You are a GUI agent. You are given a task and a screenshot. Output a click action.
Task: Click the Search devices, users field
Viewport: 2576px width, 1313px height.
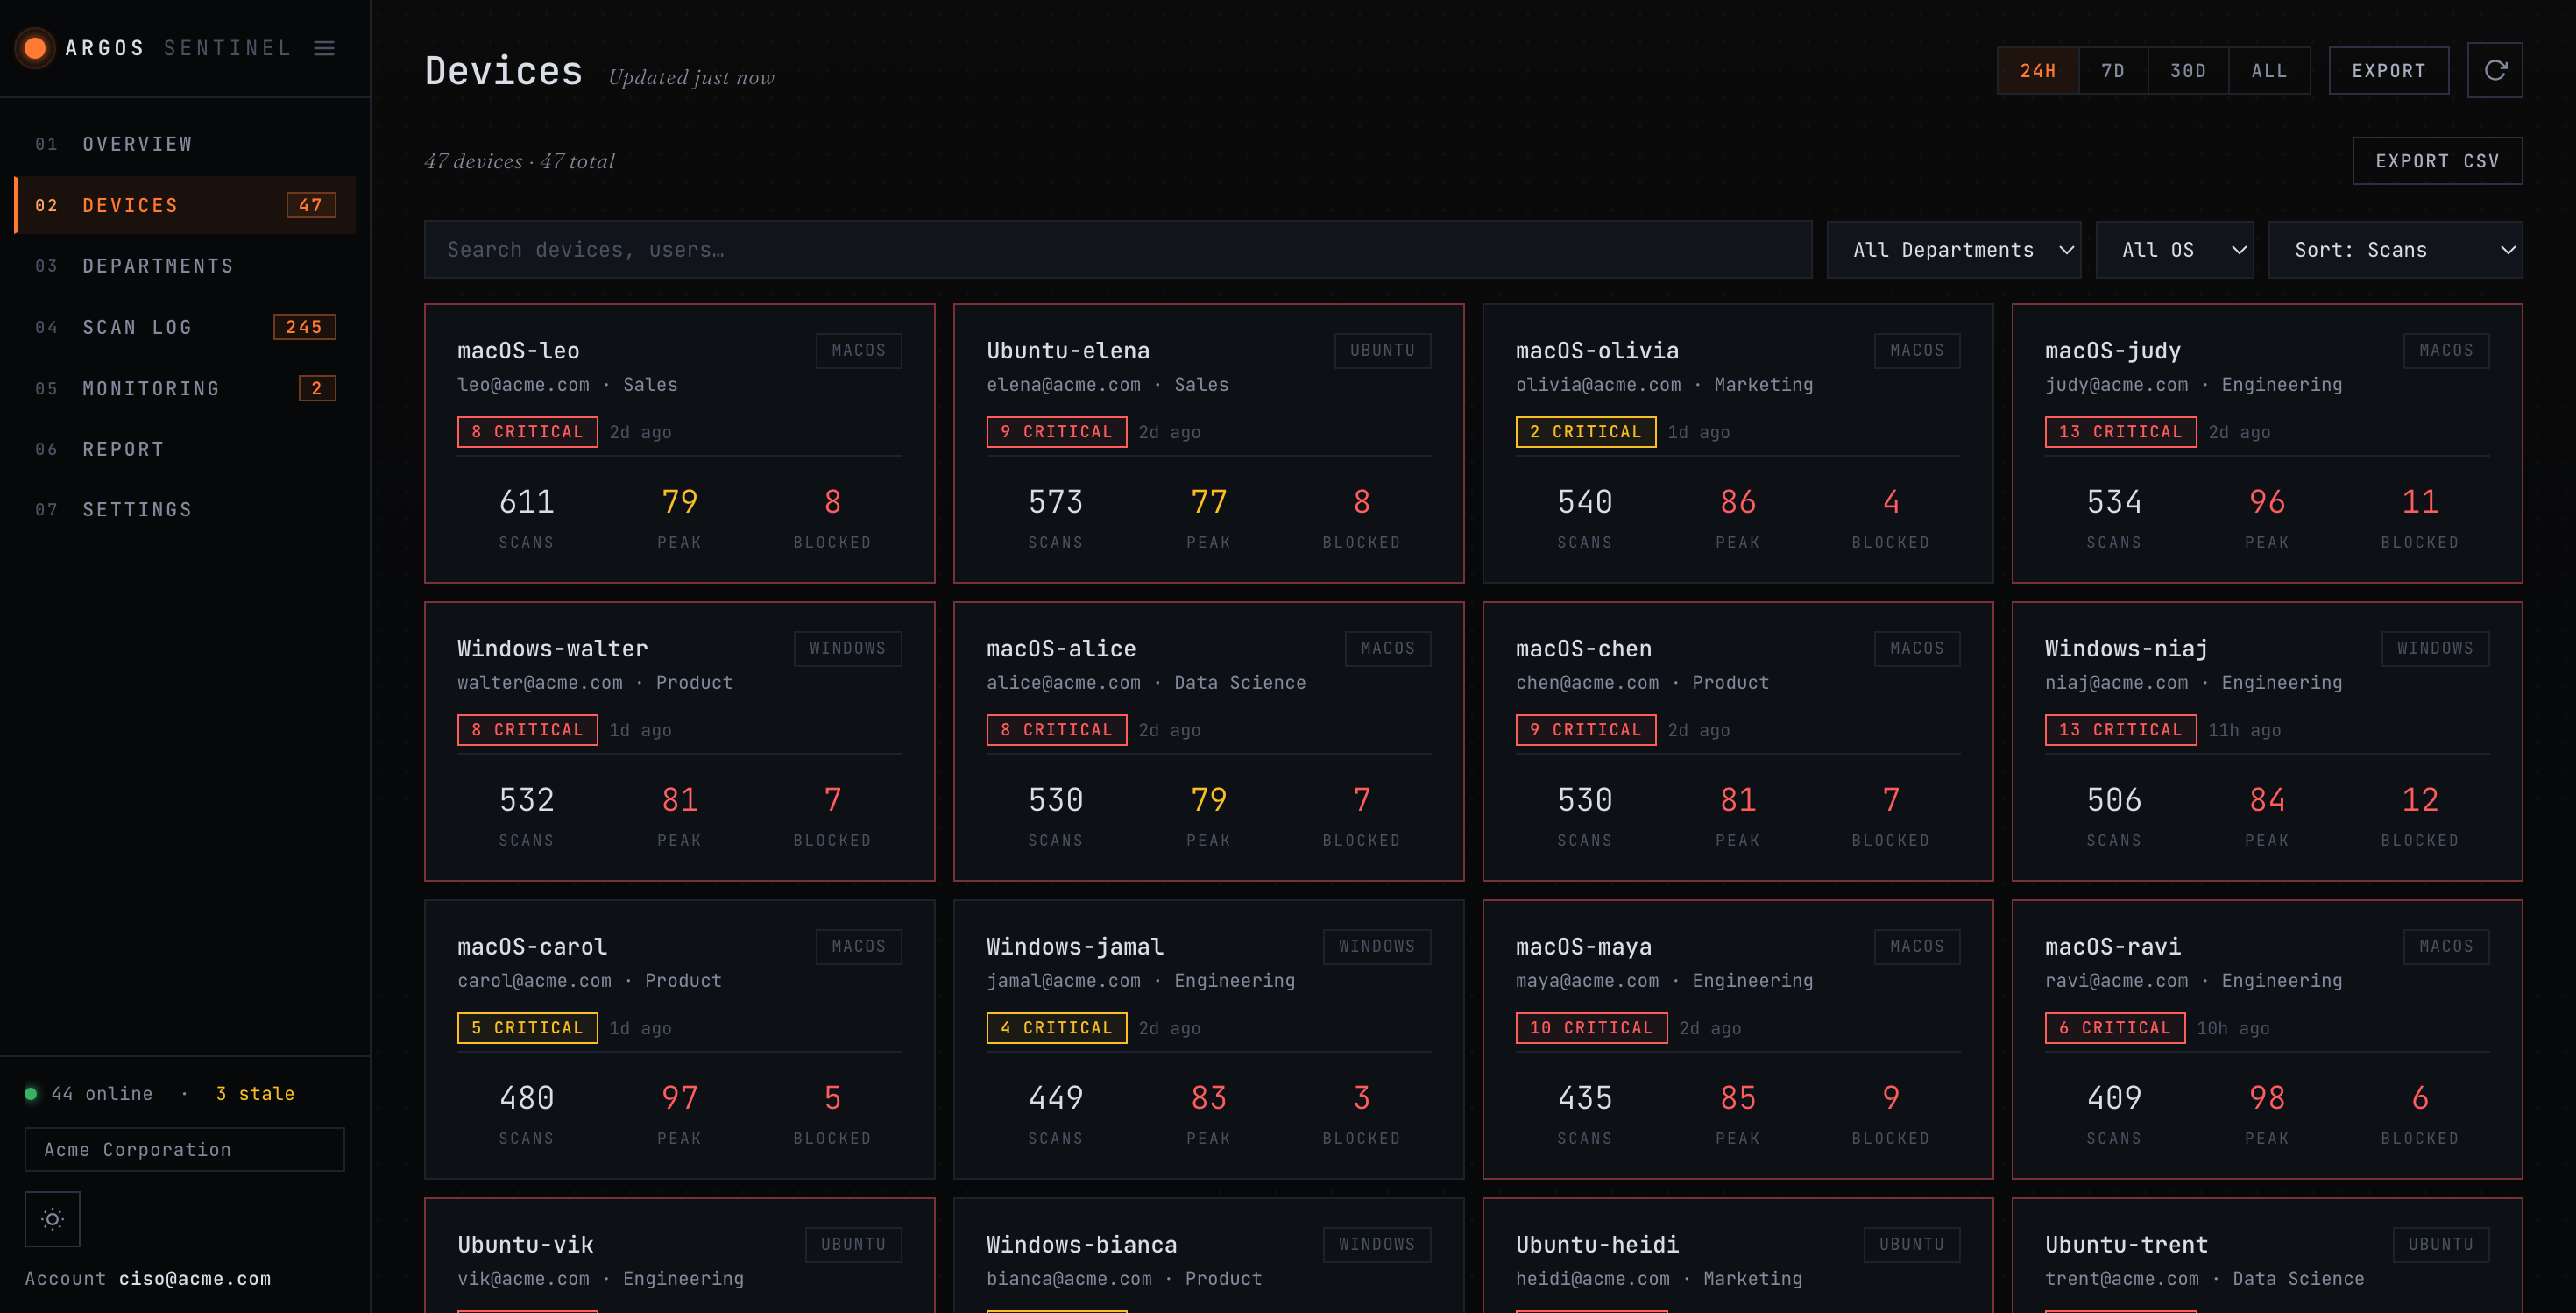click(x=1117, y=250)
